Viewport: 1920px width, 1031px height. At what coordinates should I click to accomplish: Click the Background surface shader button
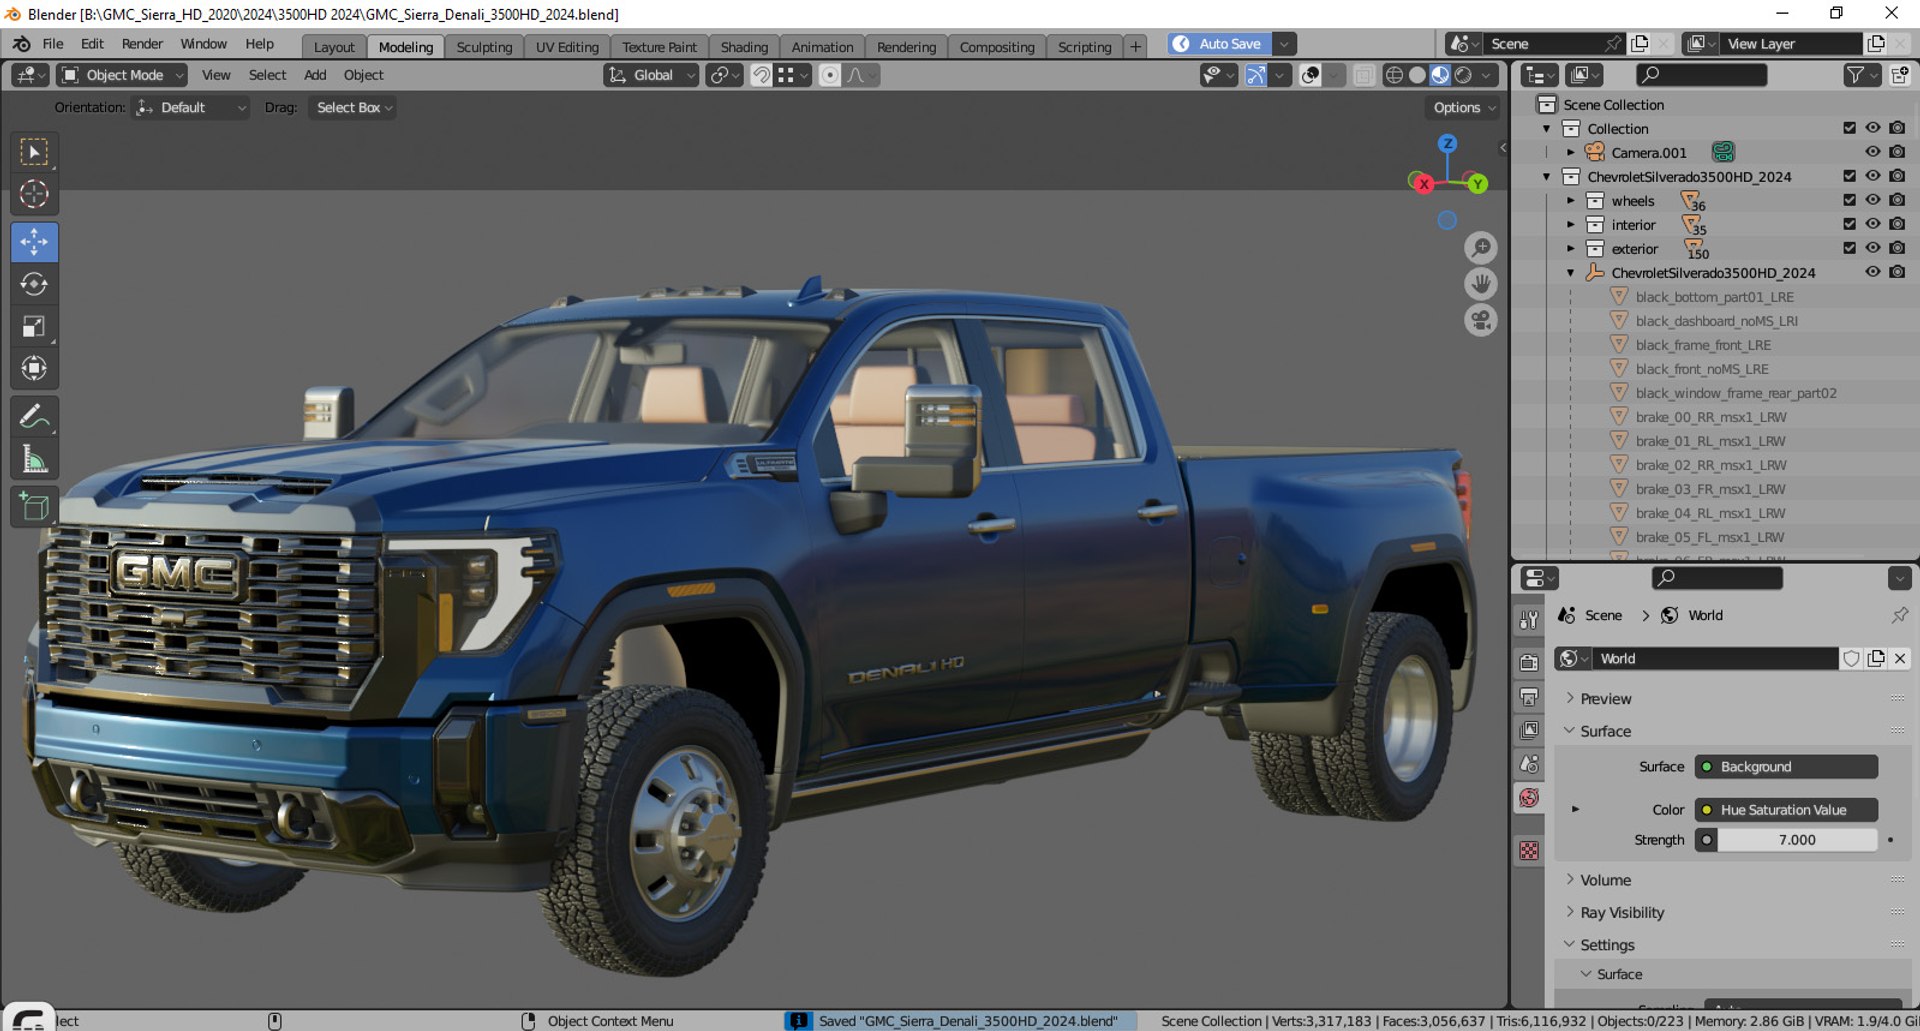pos(1786,767)
